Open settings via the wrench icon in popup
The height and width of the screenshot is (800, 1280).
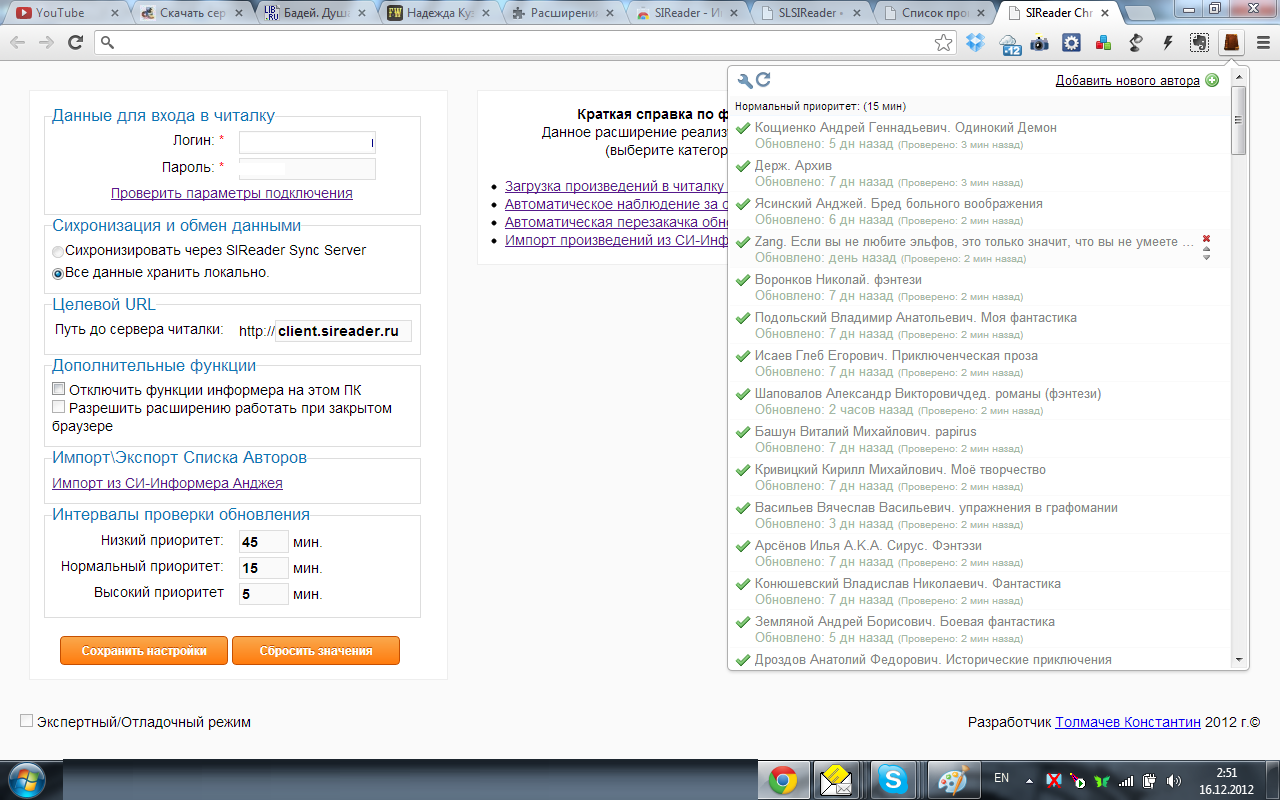coord(744,81)
